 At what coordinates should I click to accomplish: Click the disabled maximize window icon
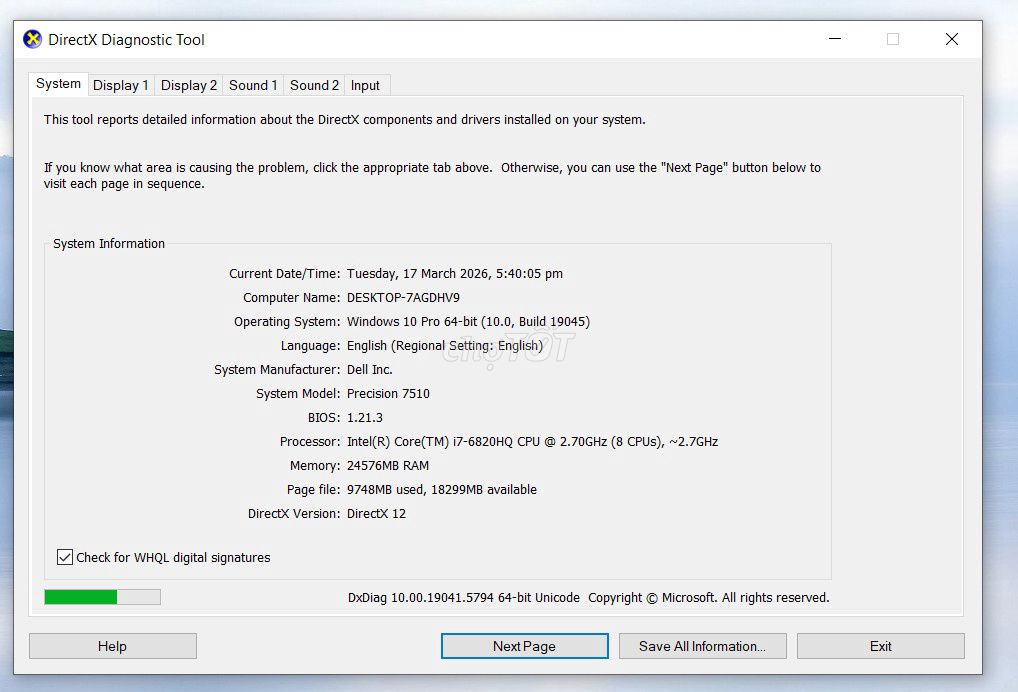893,39
